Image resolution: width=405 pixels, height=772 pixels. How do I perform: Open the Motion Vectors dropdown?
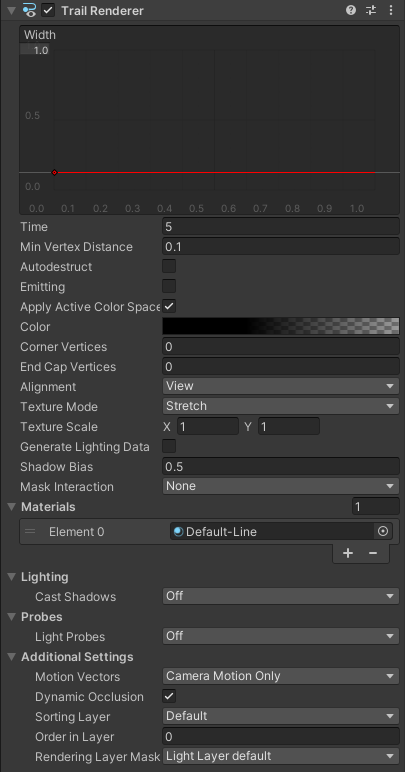click(280, 676)
